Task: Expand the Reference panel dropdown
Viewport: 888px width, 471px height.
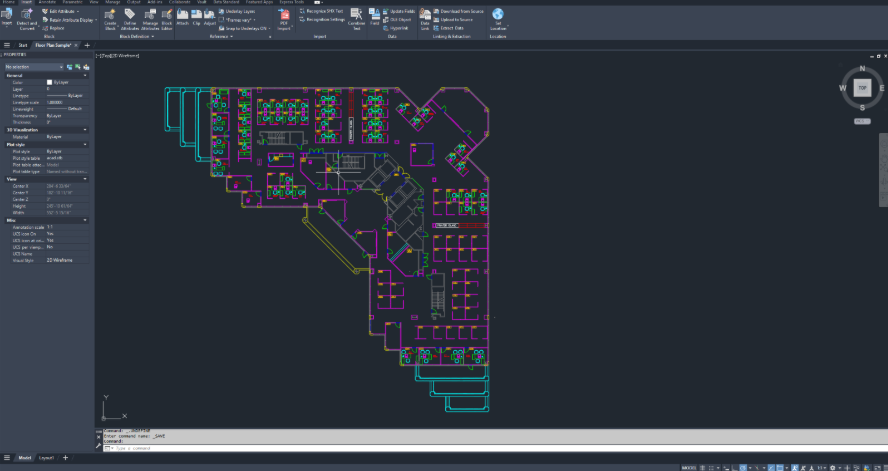Action: pos(221,36)
